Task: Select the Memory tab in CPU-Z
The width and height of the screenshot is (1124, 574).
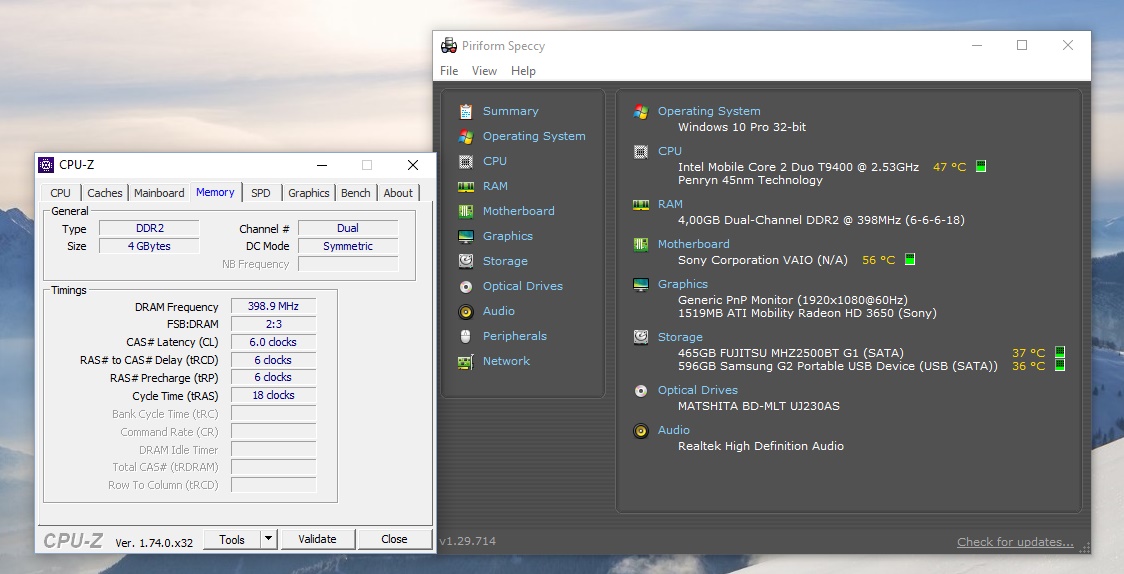Action: tap(215, 192)
